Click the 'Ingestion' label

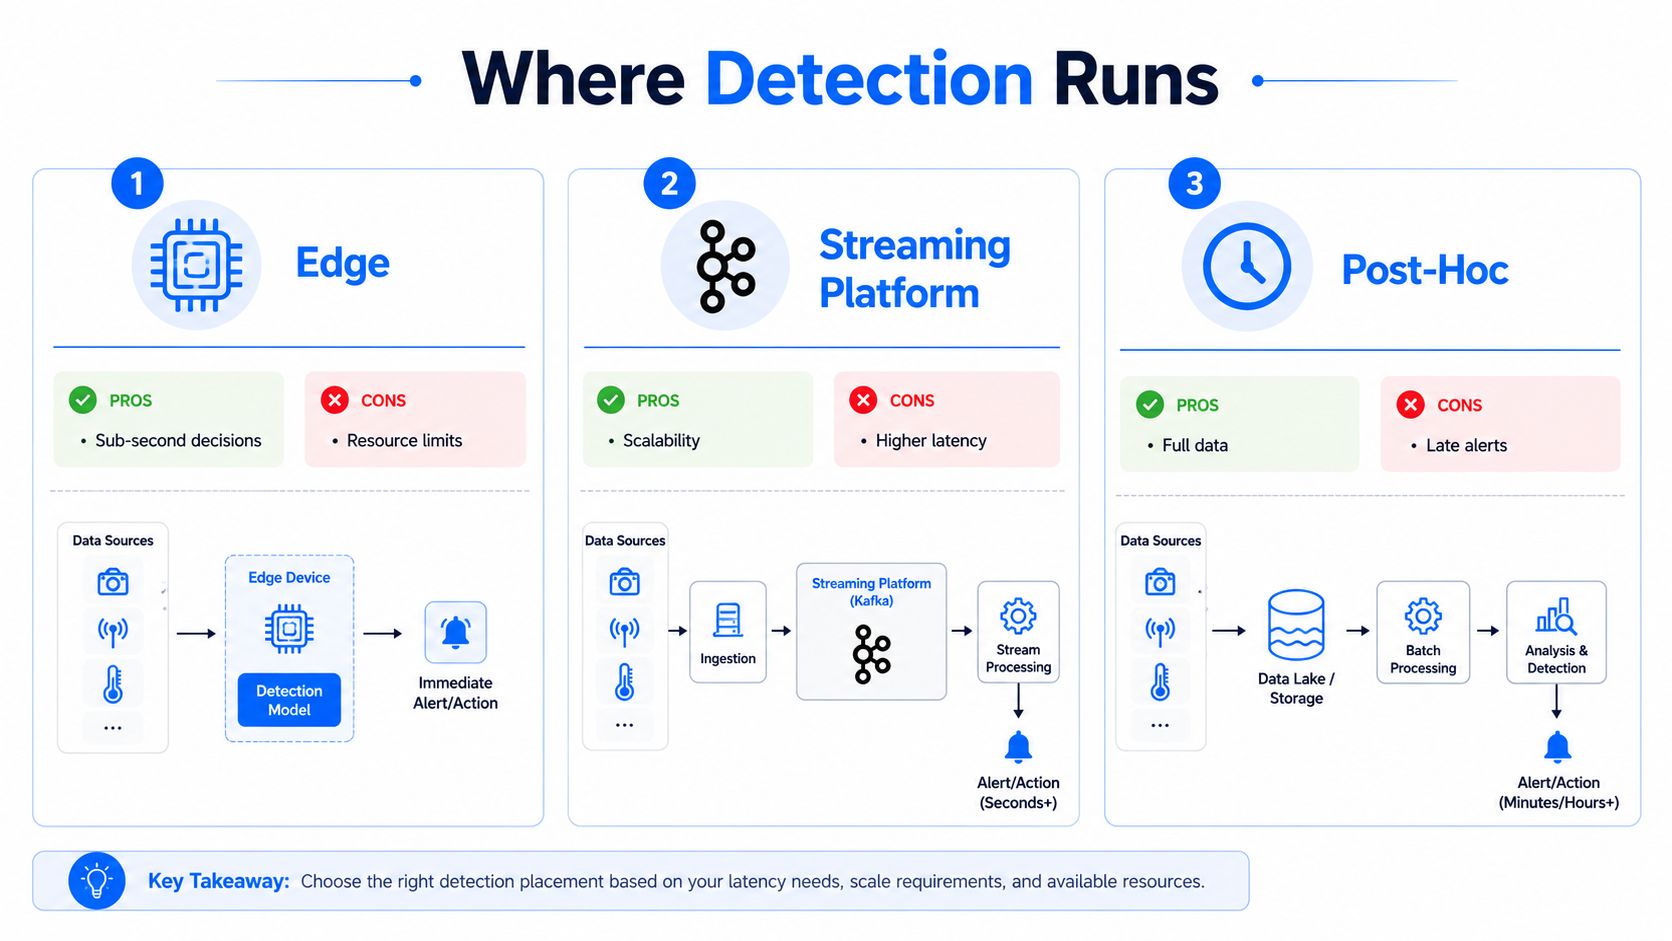click(728, 659)
